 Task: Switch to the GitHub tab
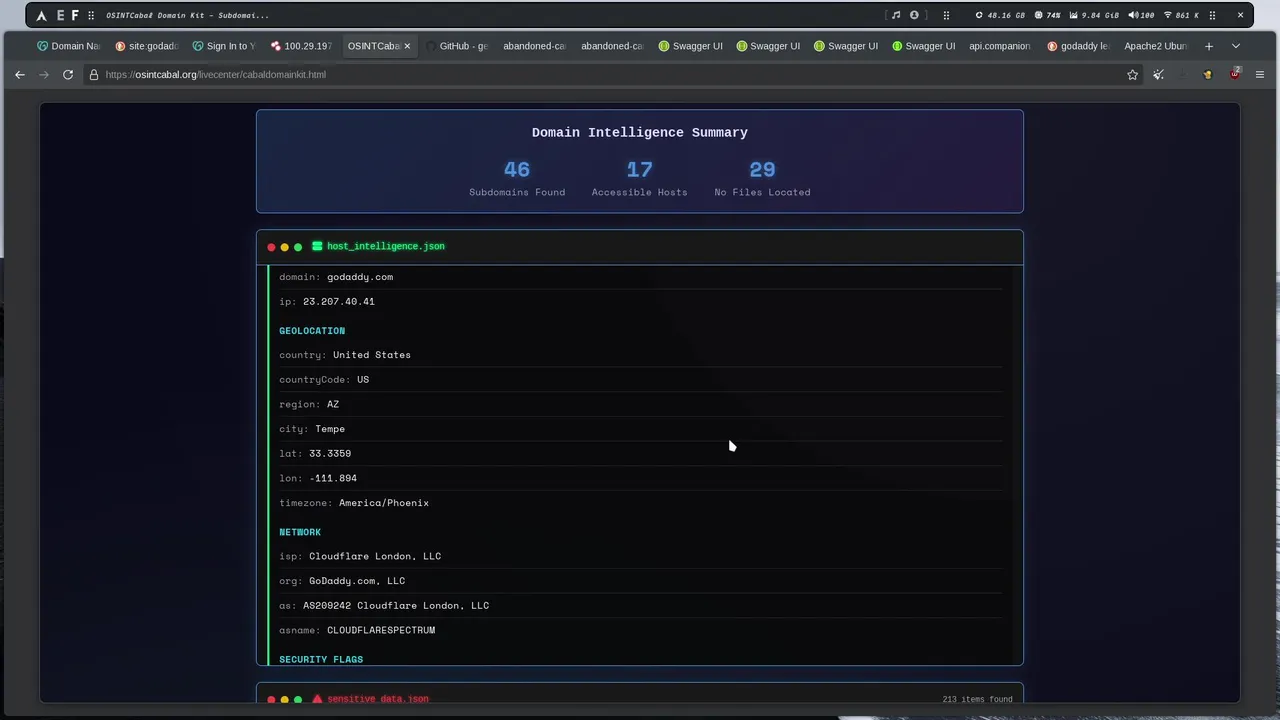pos(457,46)
